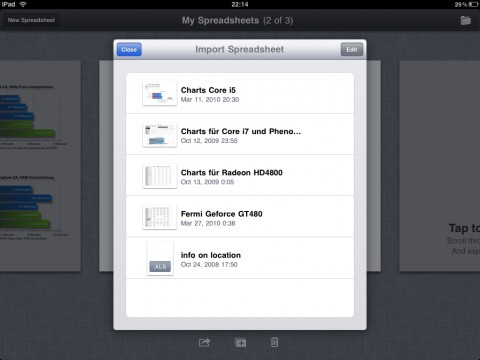Open the previous spreadsheet with bar charts
The width and height of the screenshot is (480, 360).
pos(40,166)
